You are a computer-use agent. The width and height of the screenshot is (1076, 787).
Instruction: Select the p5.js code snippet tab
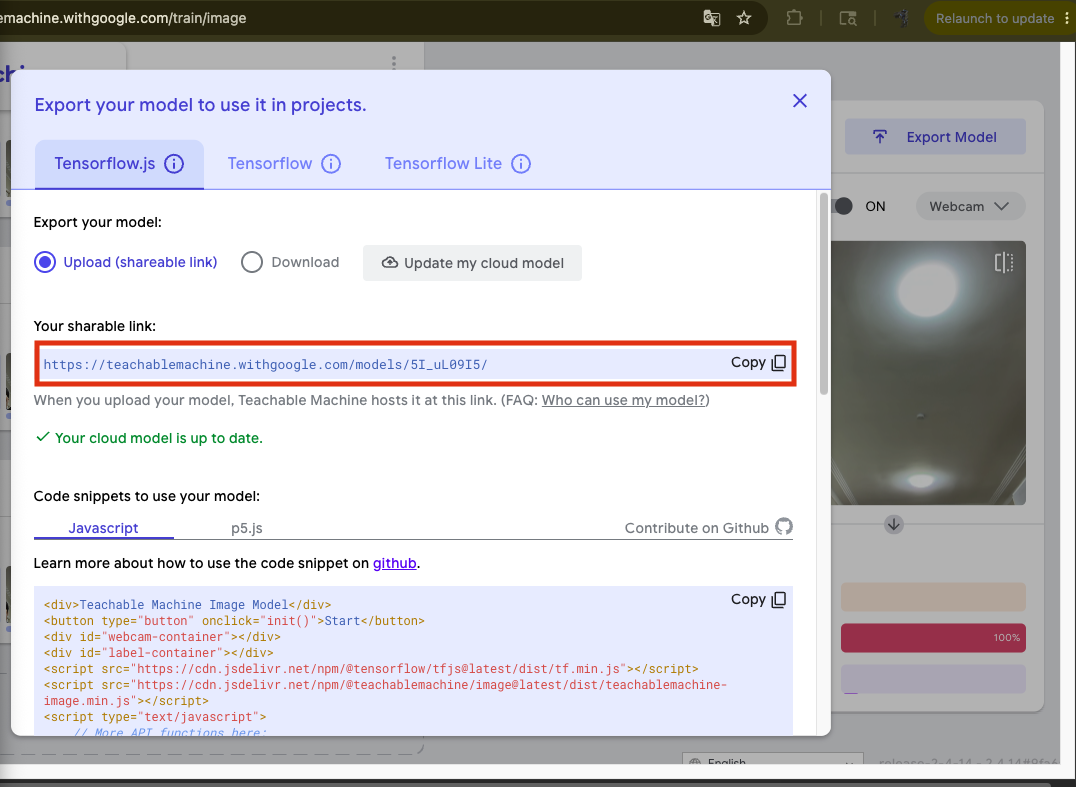(x=246, y=528)
